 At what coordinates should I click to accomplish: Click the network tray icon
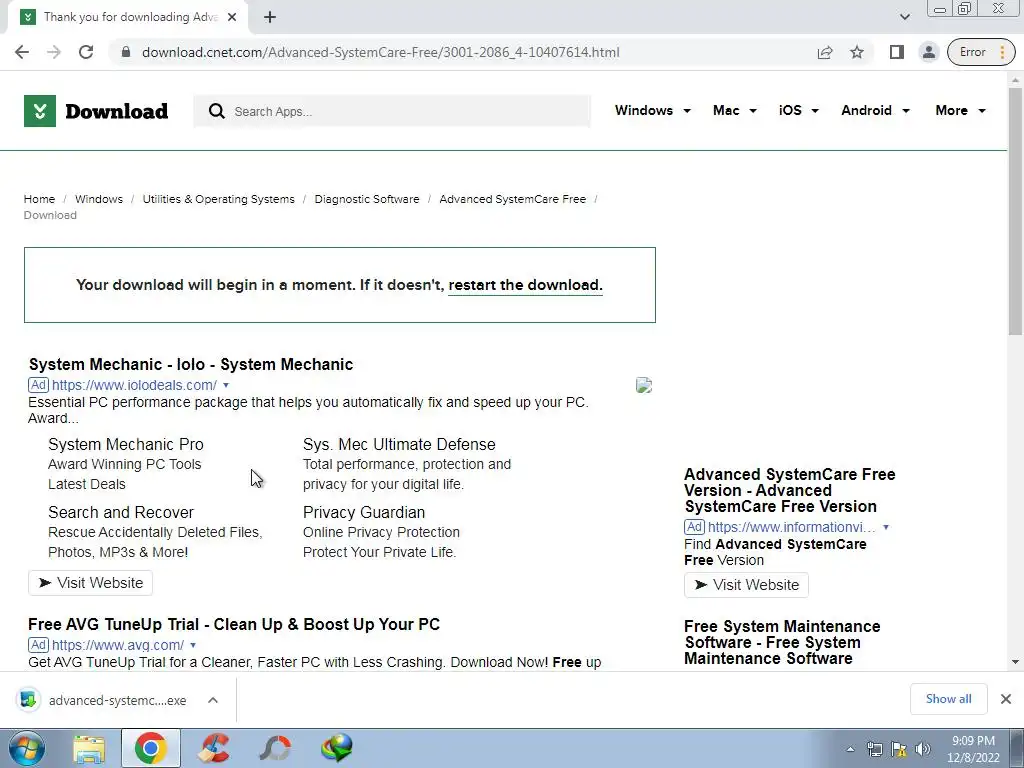click(874, 750)
